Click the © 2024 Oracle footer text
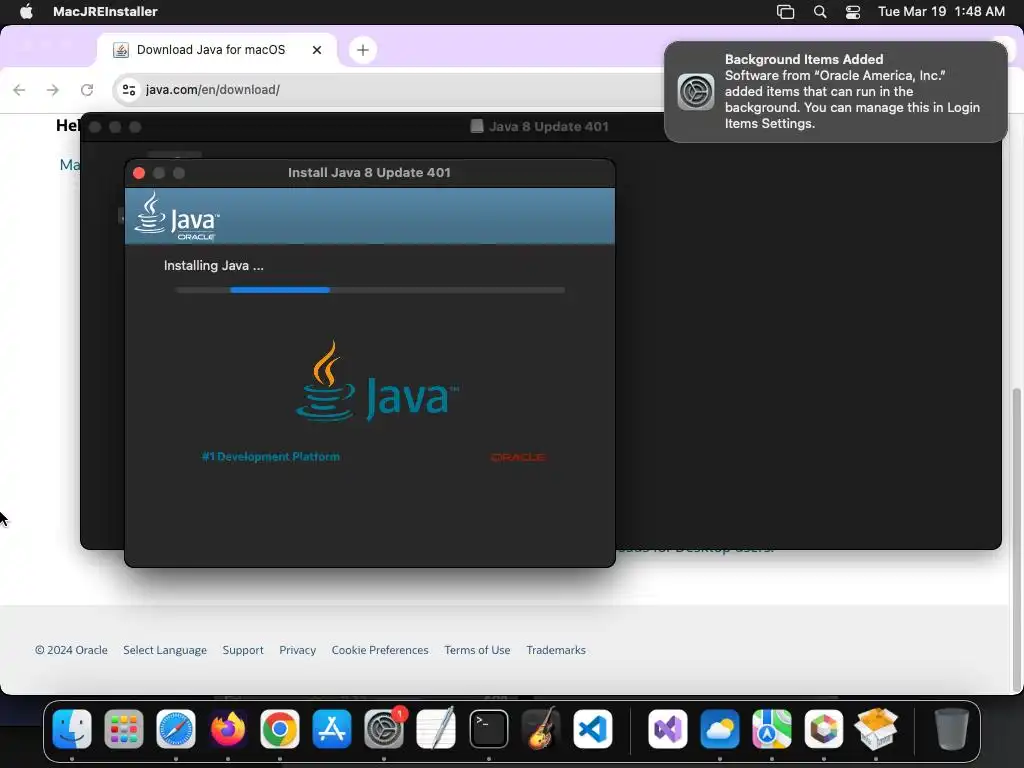Image resolution: width=1024 pixels, height=768 pixels. click(71, 650)
